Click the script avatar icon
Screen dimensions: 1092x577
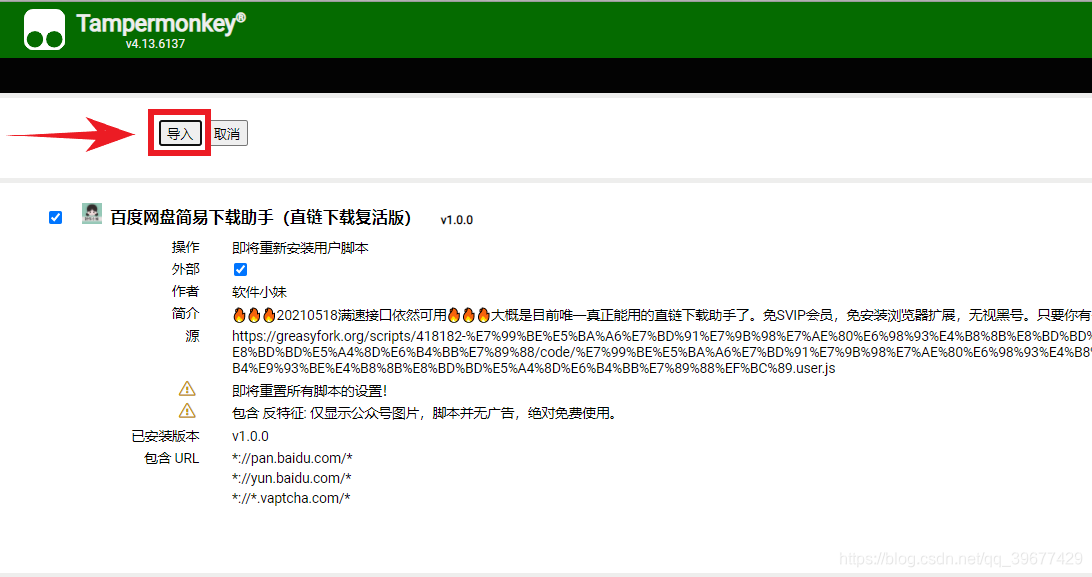point(92,214)
